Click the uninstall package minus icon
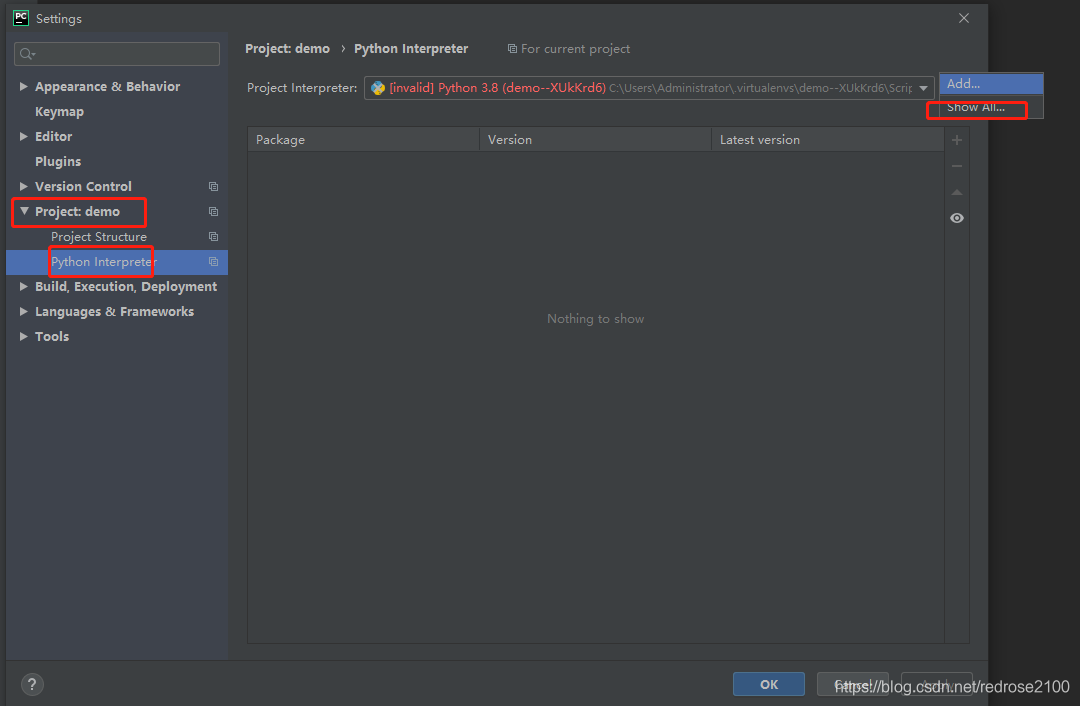Image resolution: width=1080 pixels, height=706 pixels. [957, 166]
